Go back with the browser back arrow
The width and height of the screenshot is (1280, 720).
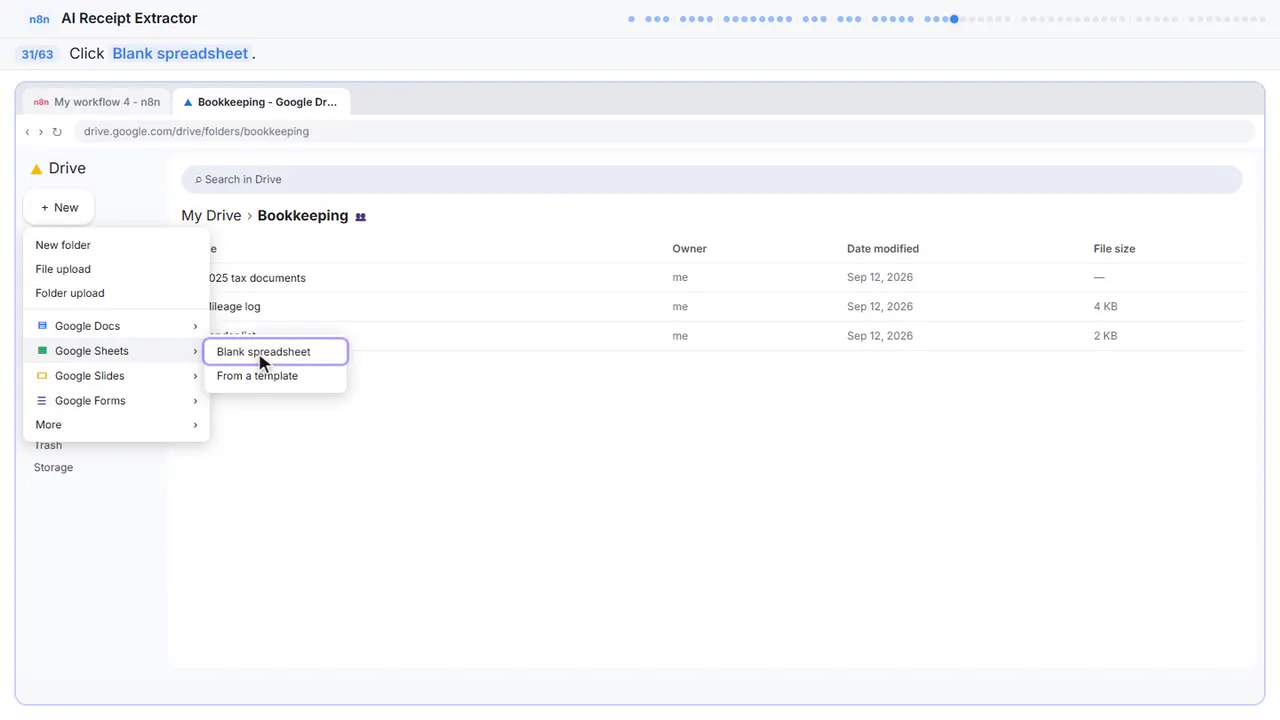pyautogui.click(x=28, y=132)
